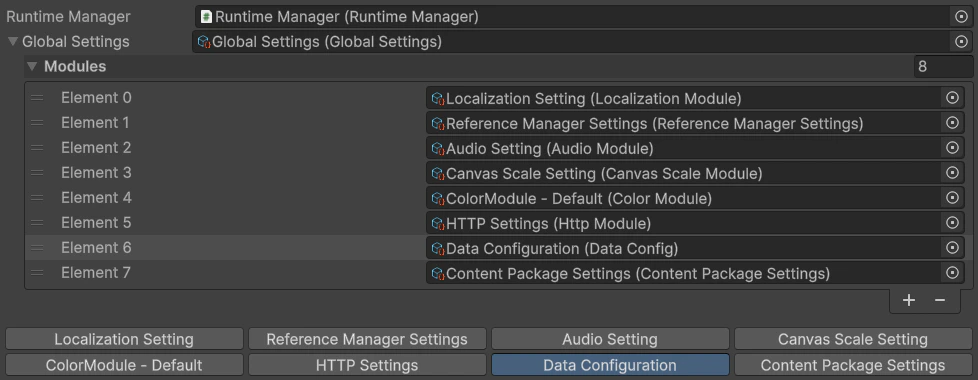Click the HTTP Settings asset icon
The image size is (978, 380).
[x=438, y=223]
